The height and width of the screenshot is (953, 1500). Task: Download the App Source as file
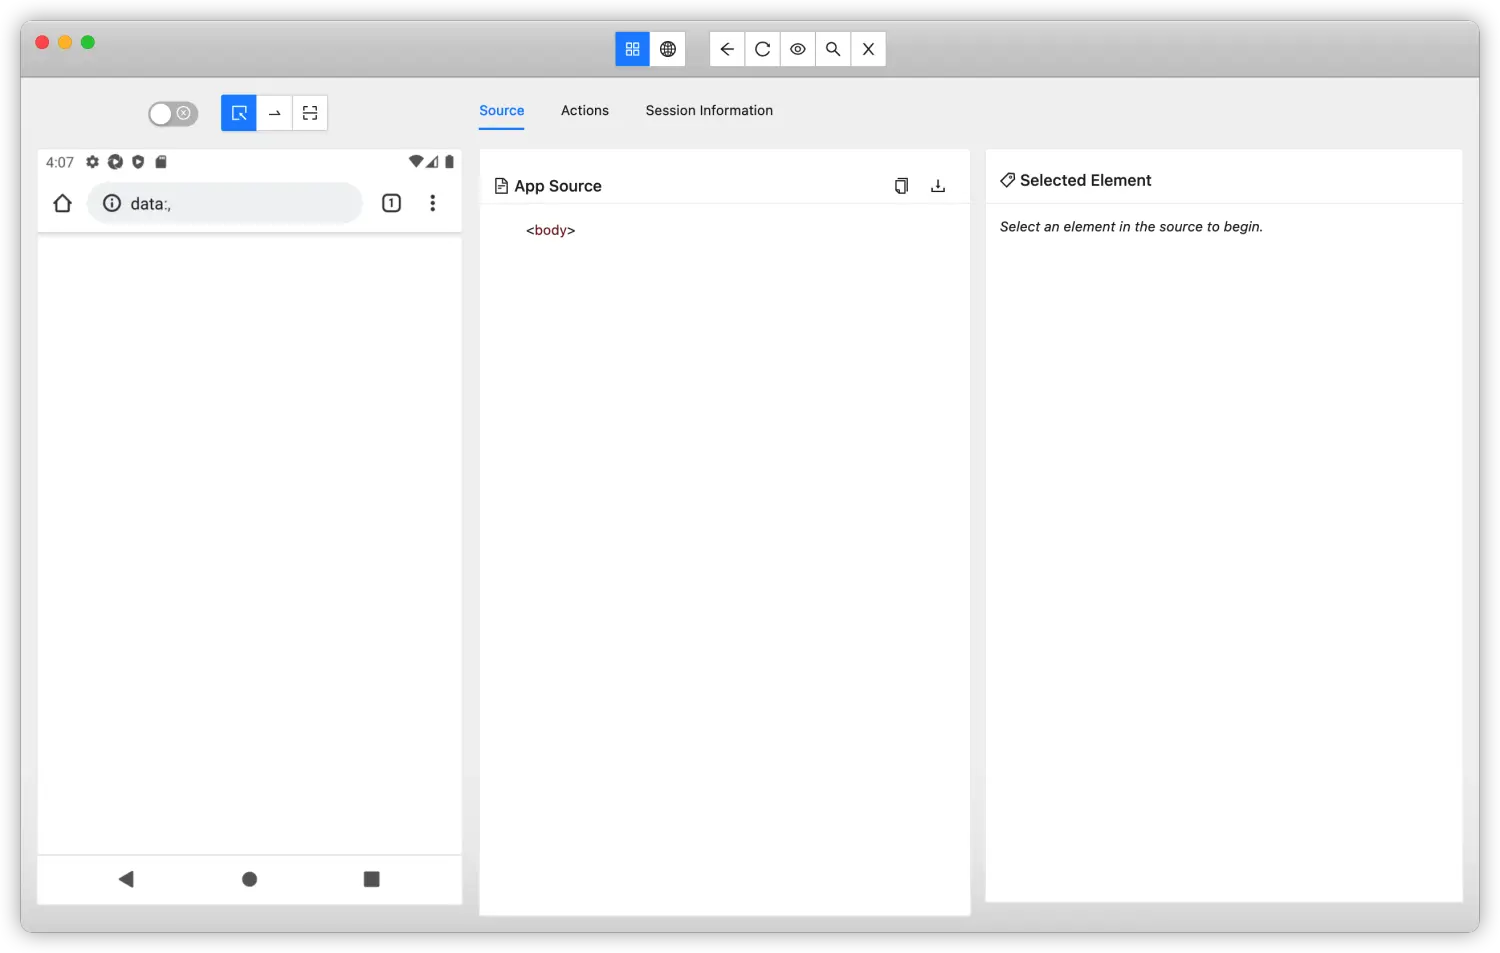[938, 186]
